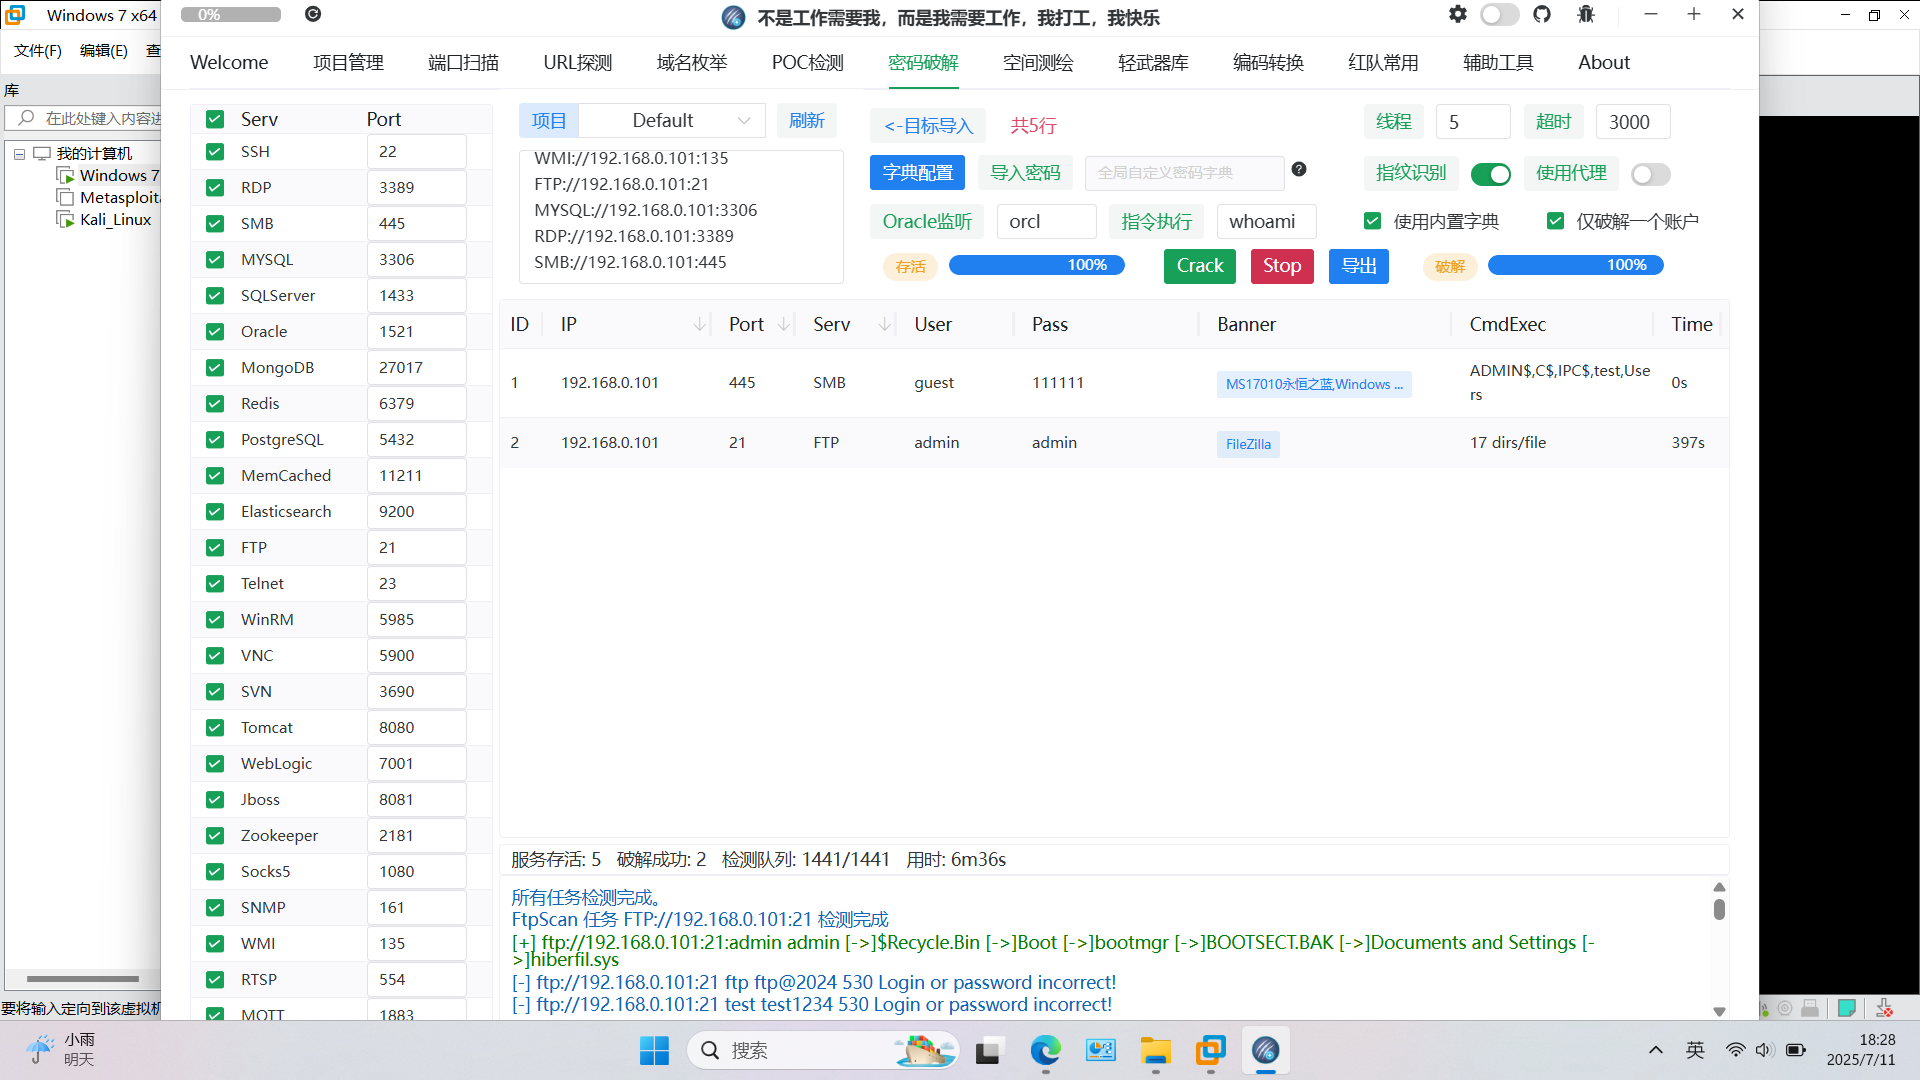Click the search icon in the 在此处输入内容 box

click(x=27, y=117)
